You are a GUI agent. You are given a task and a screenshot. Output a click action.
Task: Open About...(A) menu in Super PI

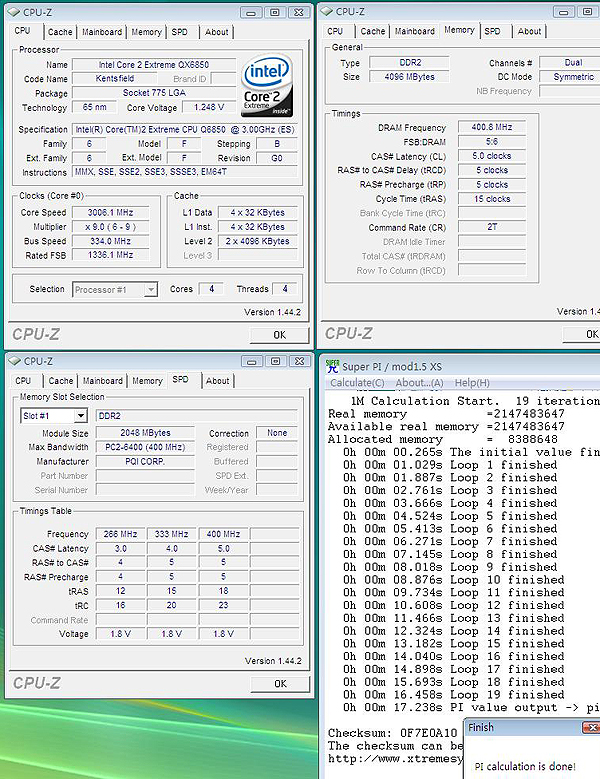pos(419,383)
